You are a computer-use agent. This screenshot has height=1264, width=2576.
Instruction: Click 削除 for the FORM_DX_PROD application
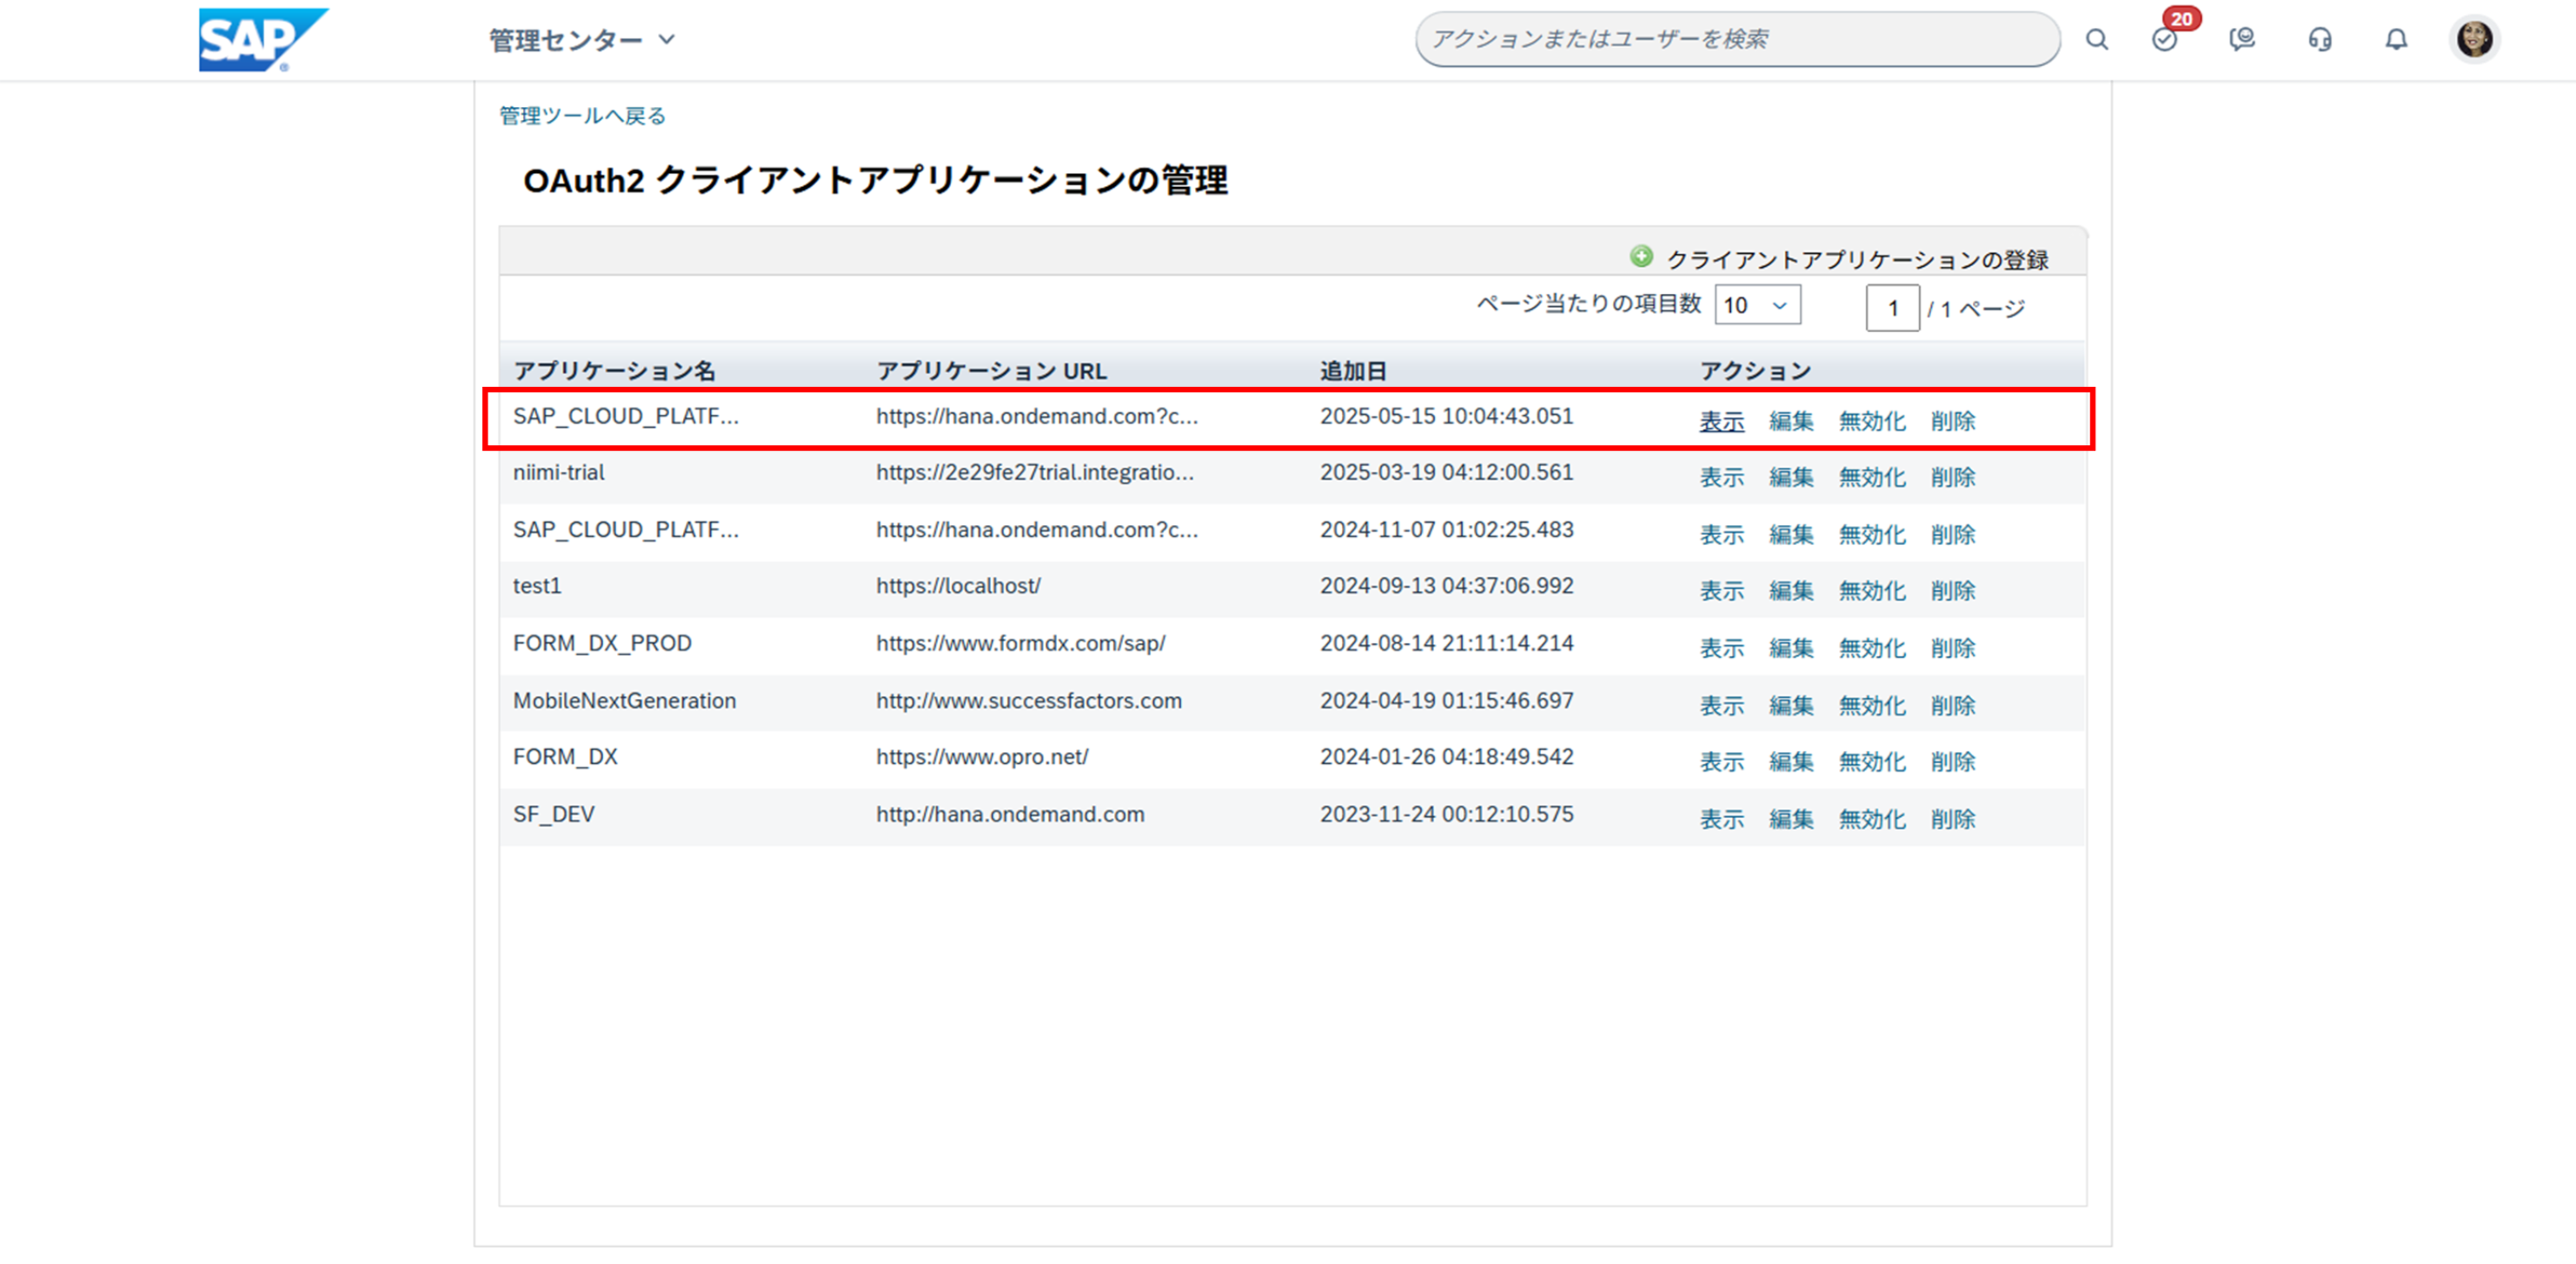[1952, 648]
